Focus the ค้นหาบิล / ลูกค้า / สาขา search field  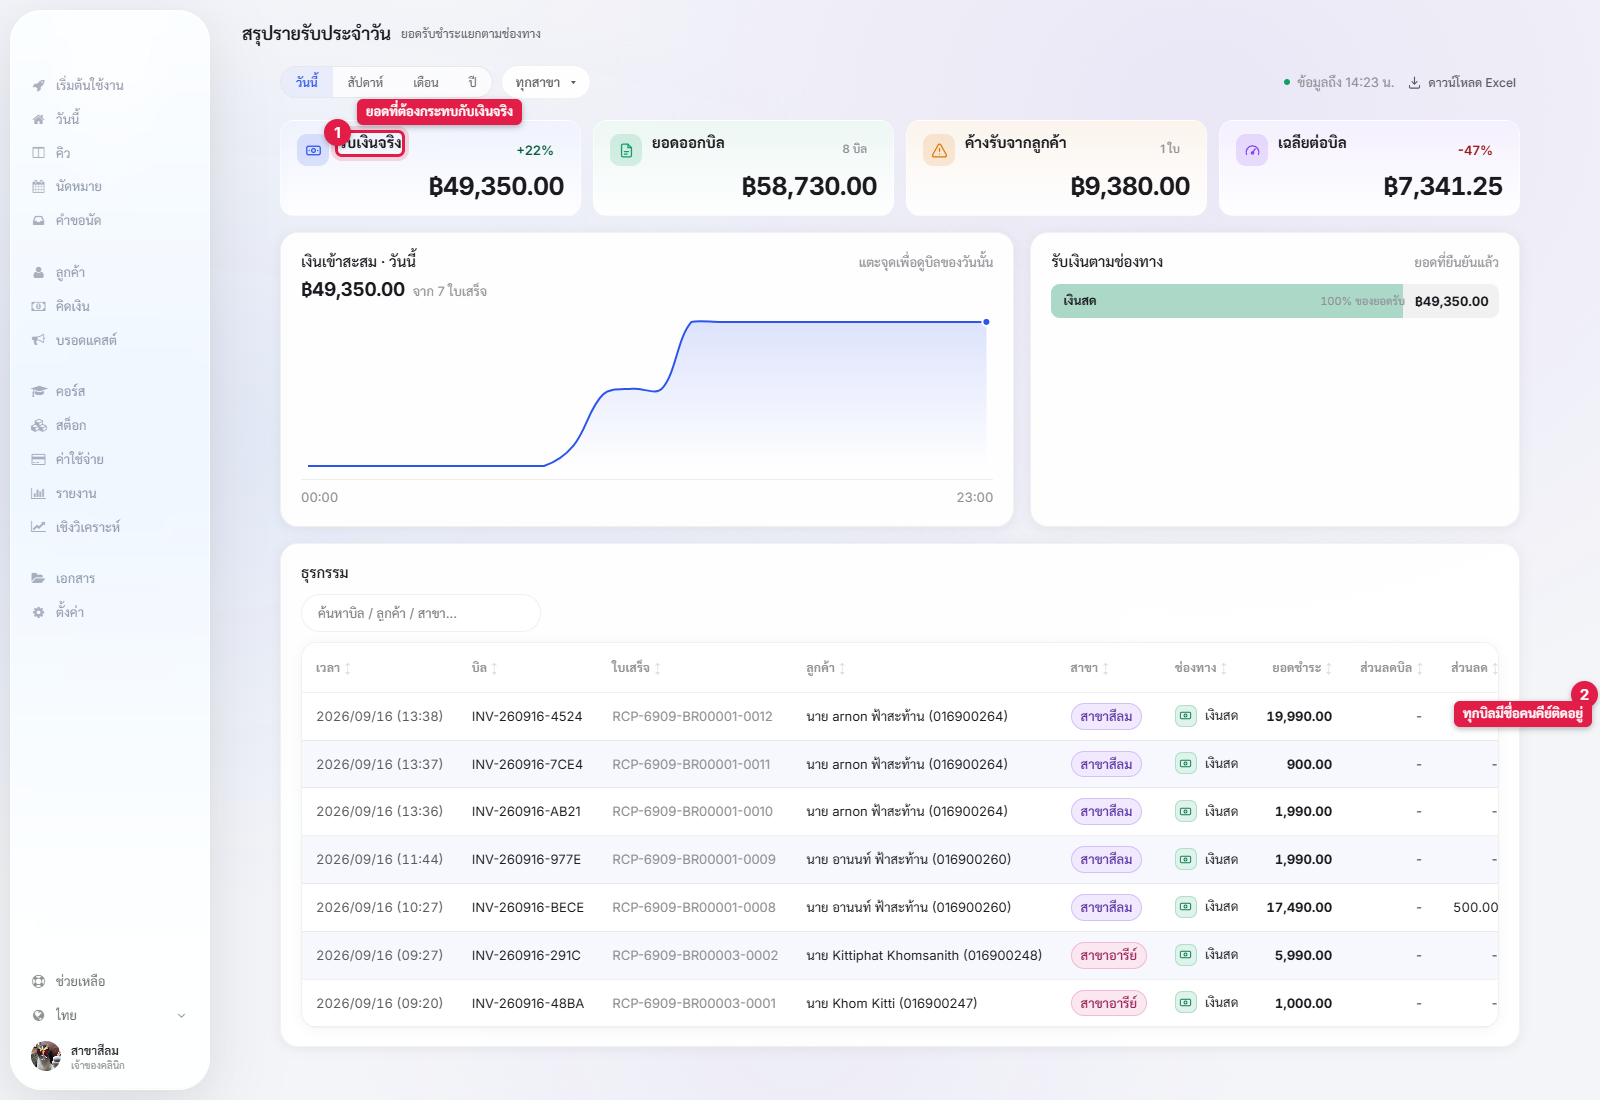(421, 613)
